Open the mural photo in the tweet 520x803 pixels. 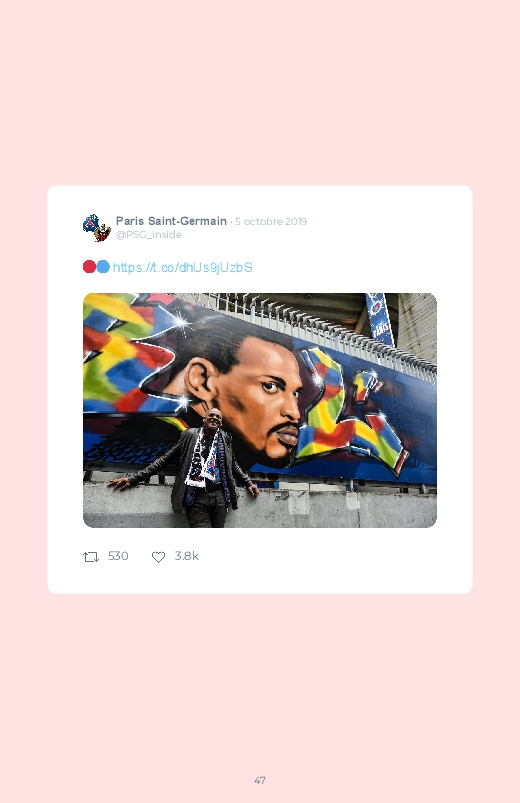[260, 410]
